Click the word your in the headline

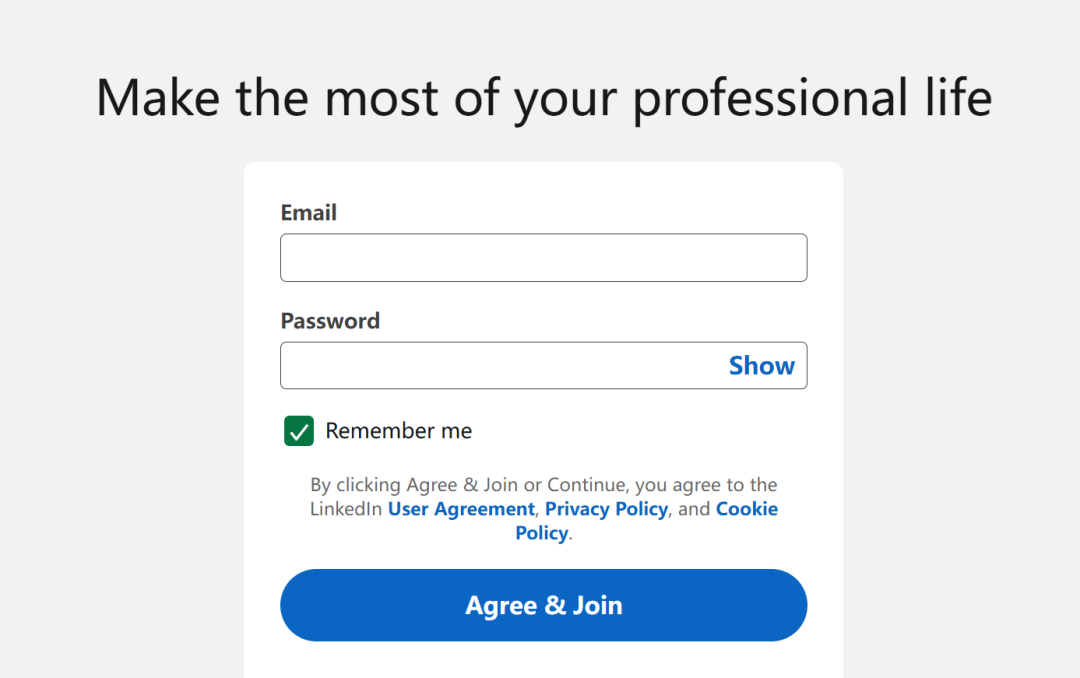pos(567,98)
